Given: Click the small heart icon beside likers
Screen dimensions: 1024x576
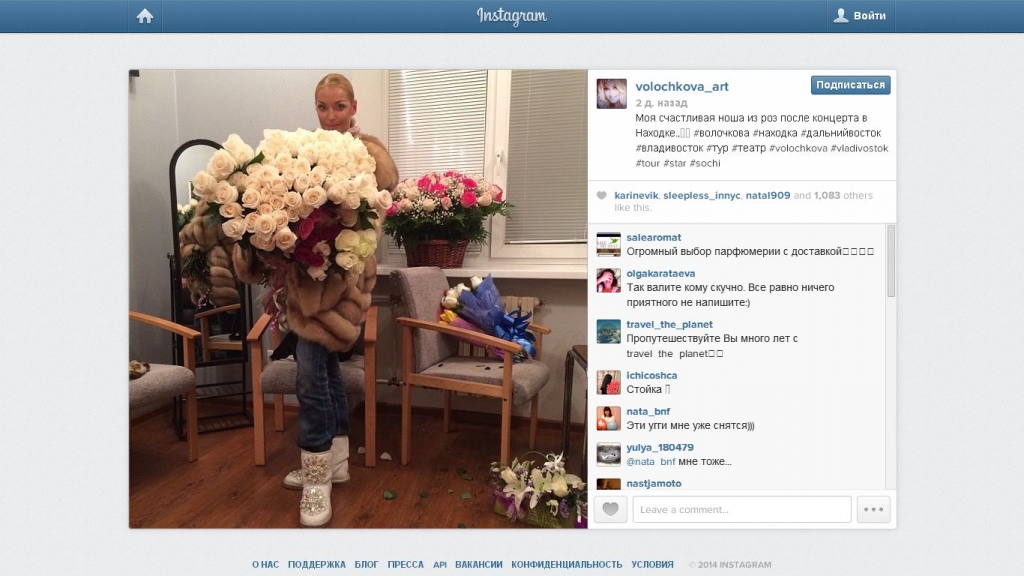Looking at the screenshot, I should 601,195.
